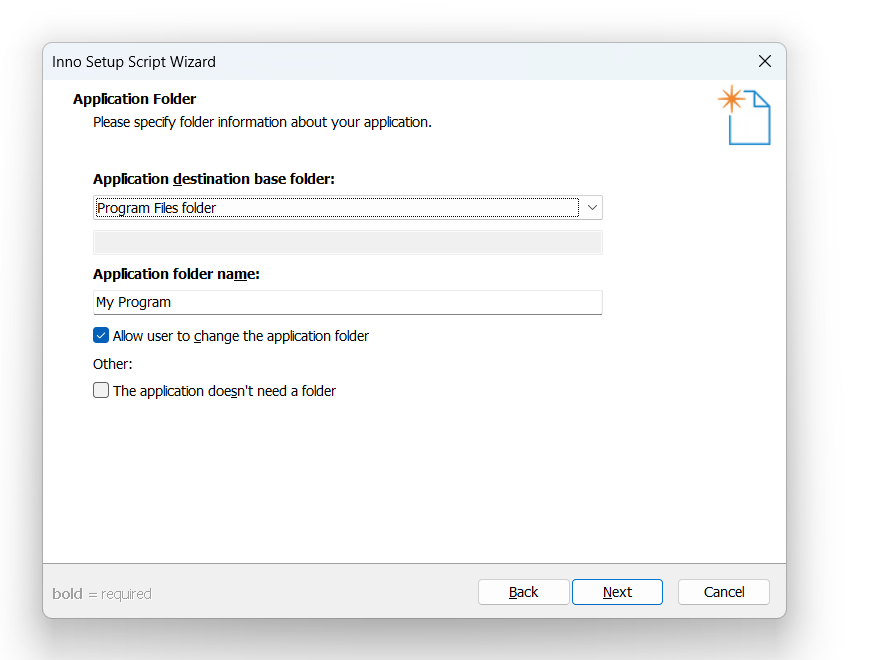Screen dimensions: 880x660
Task: Expand the destination base folder dropdown arrow
Action: [592, 208]
